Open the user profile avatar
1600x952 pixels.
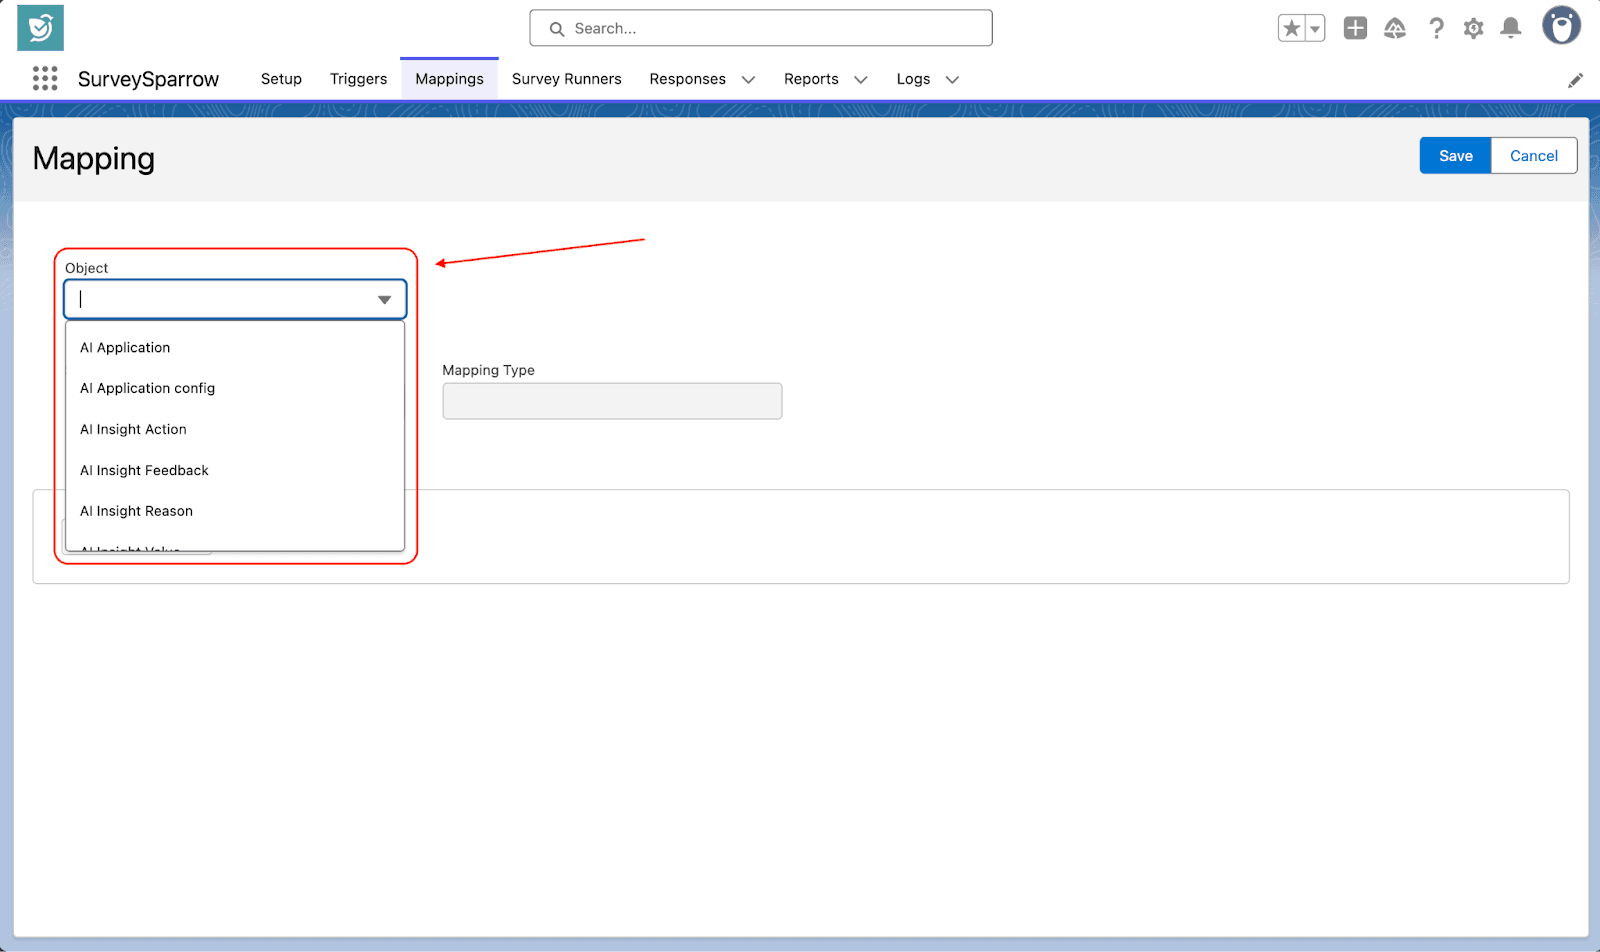tap(1560, 27)
